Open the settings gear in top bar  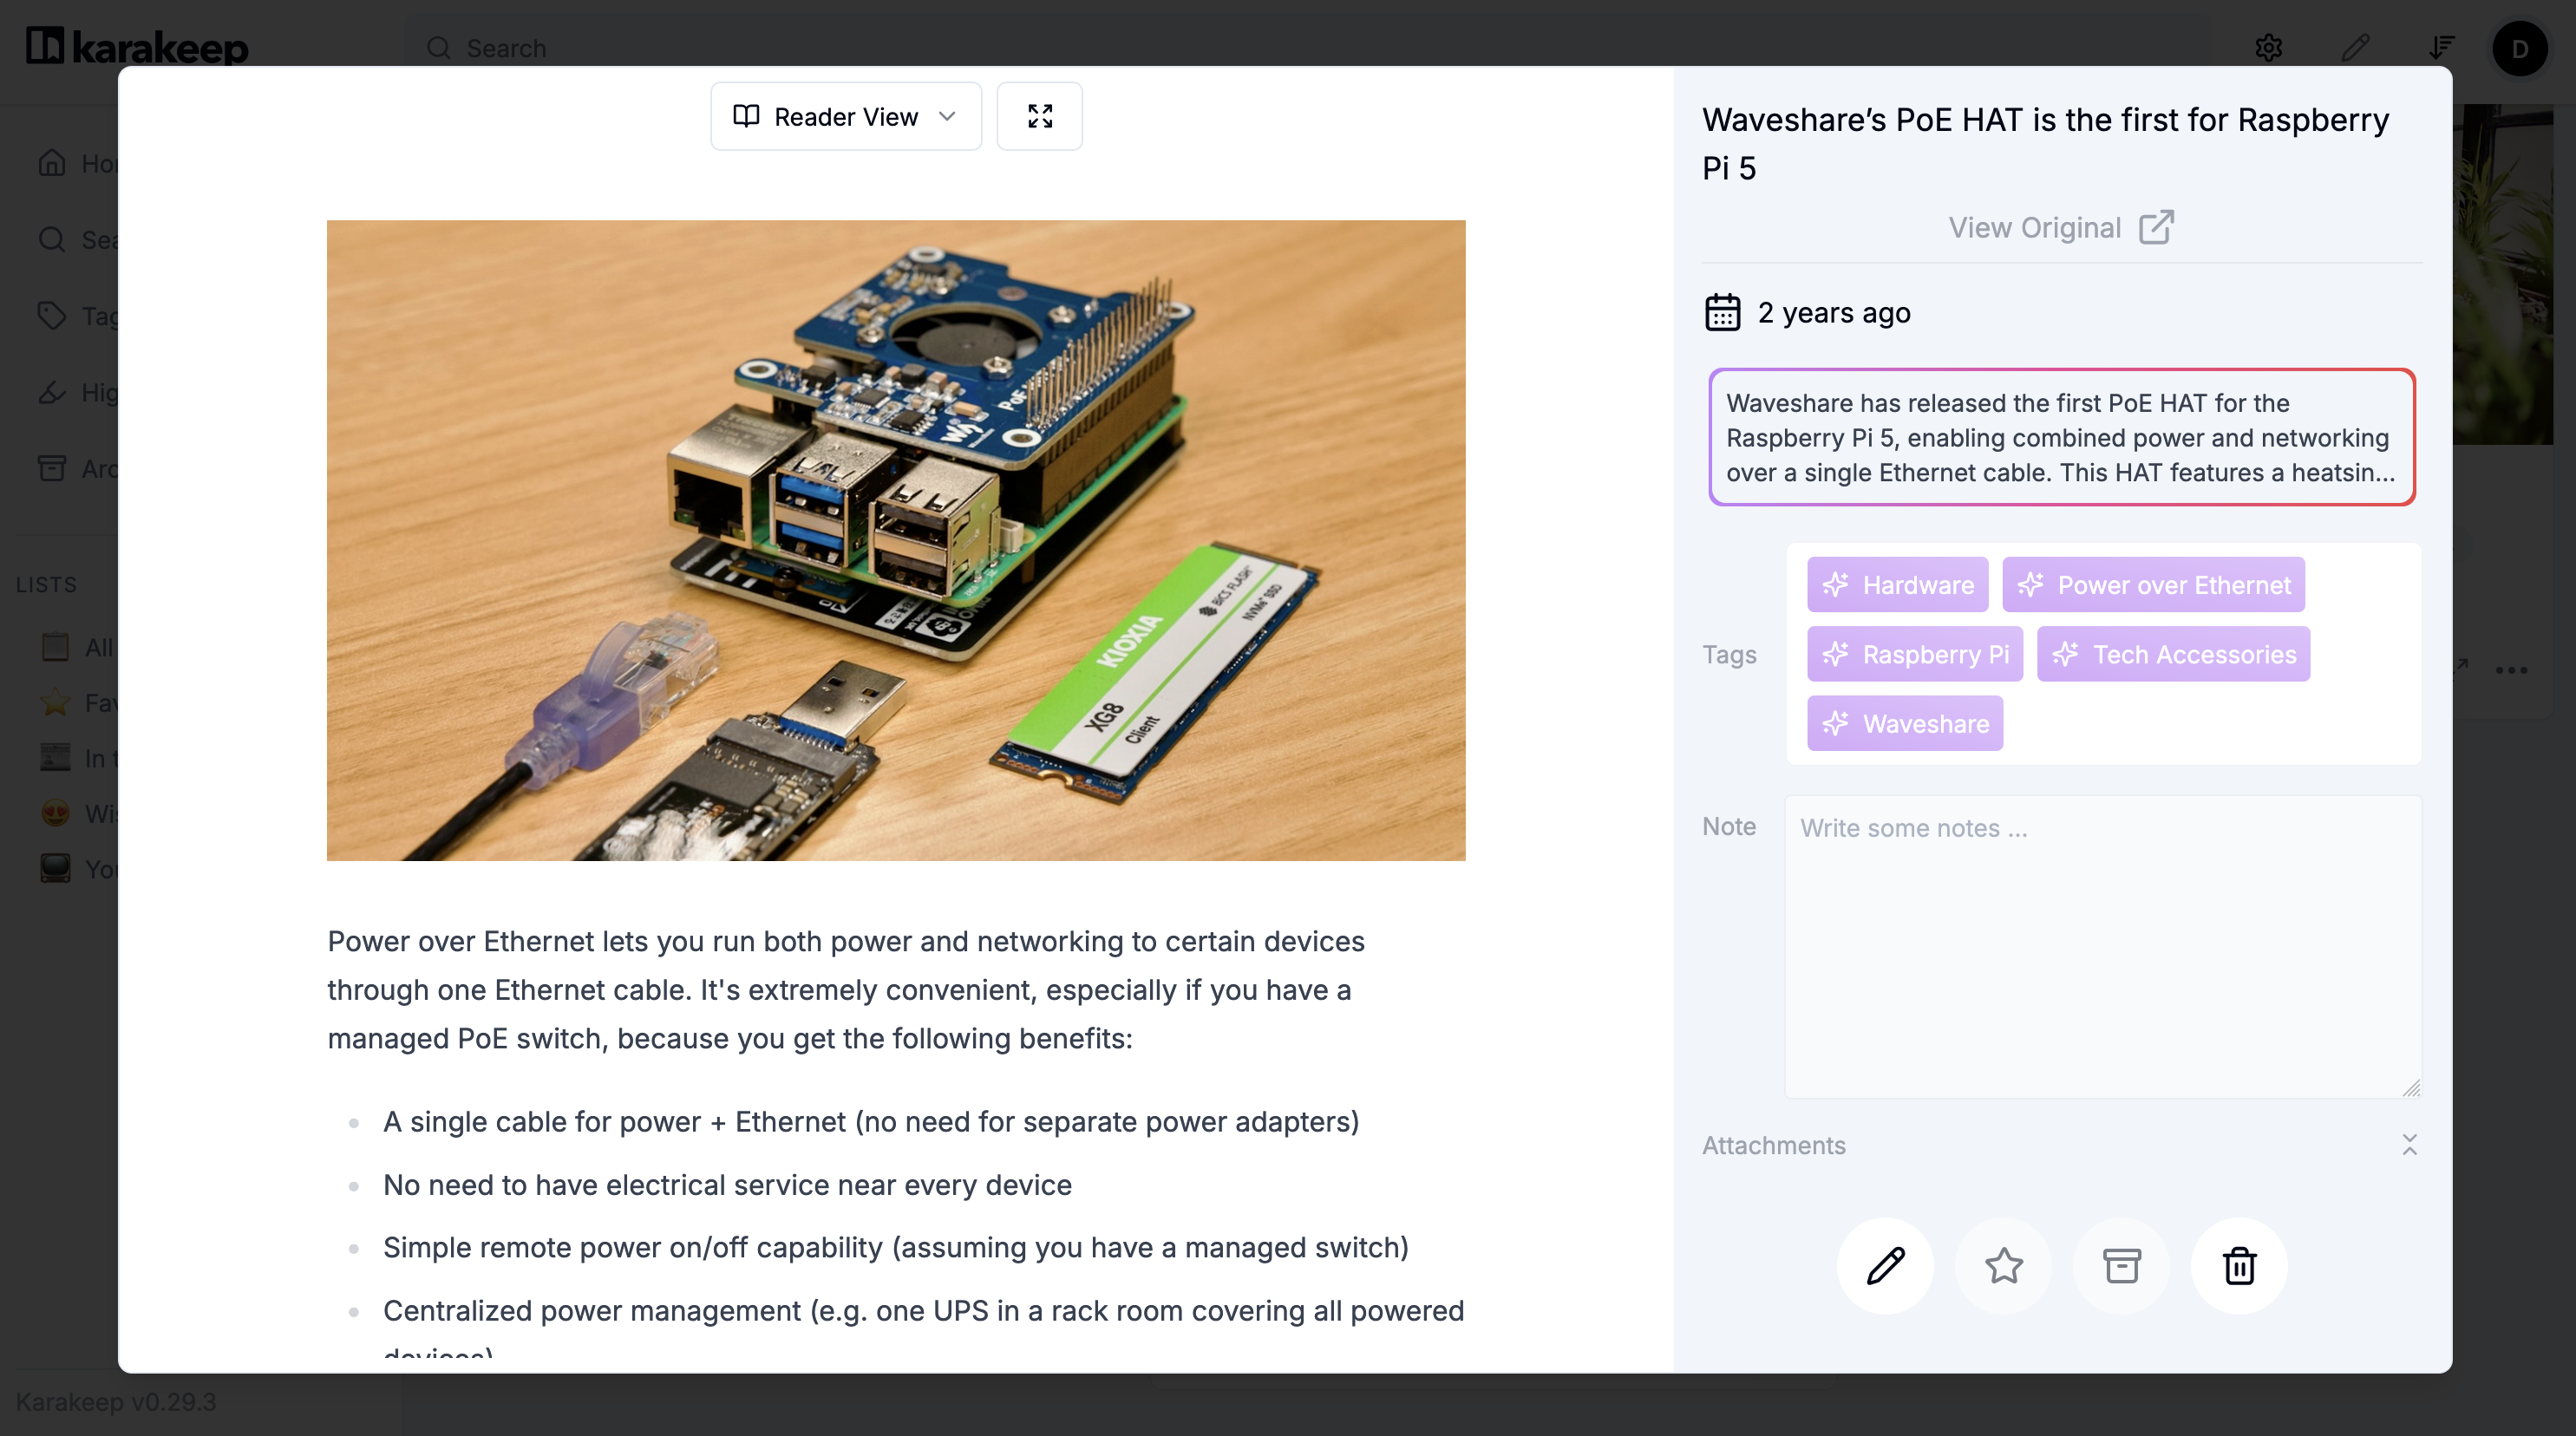tap(2268, 48)
